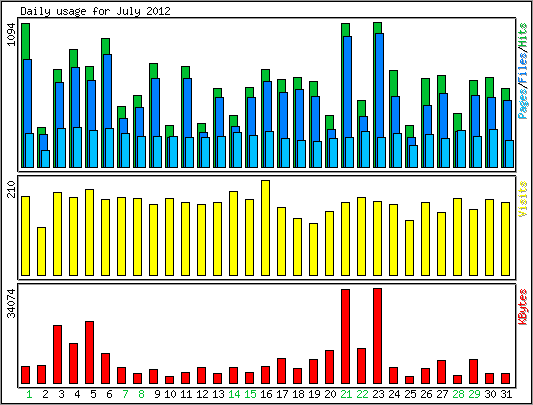Click the 'Daily usage for July 2012' title

point(95,11)
